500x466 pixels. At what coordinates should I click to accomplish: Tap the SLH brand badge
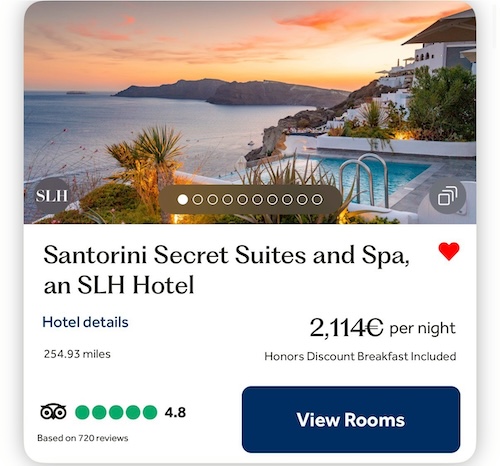pos(52,196)
